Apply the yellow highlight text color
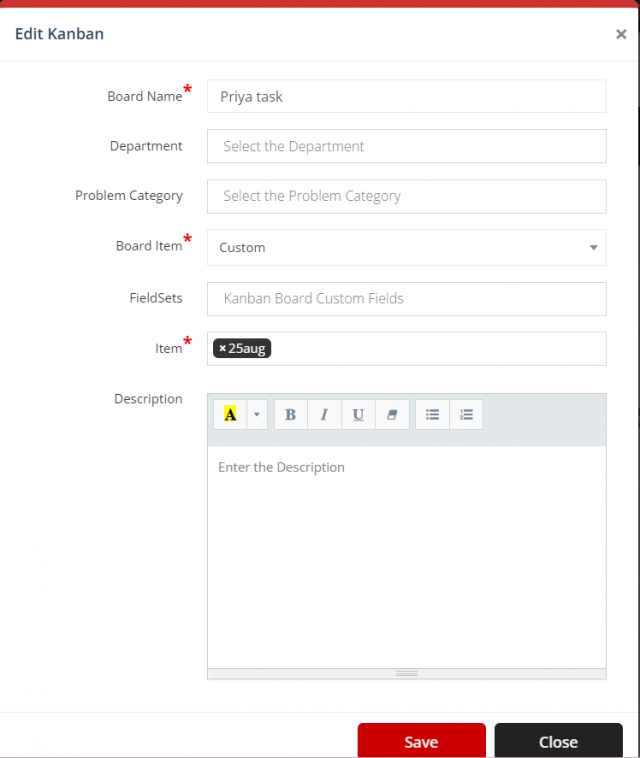Viewport: 640px width, 758px height. click(x=230, y=414)
